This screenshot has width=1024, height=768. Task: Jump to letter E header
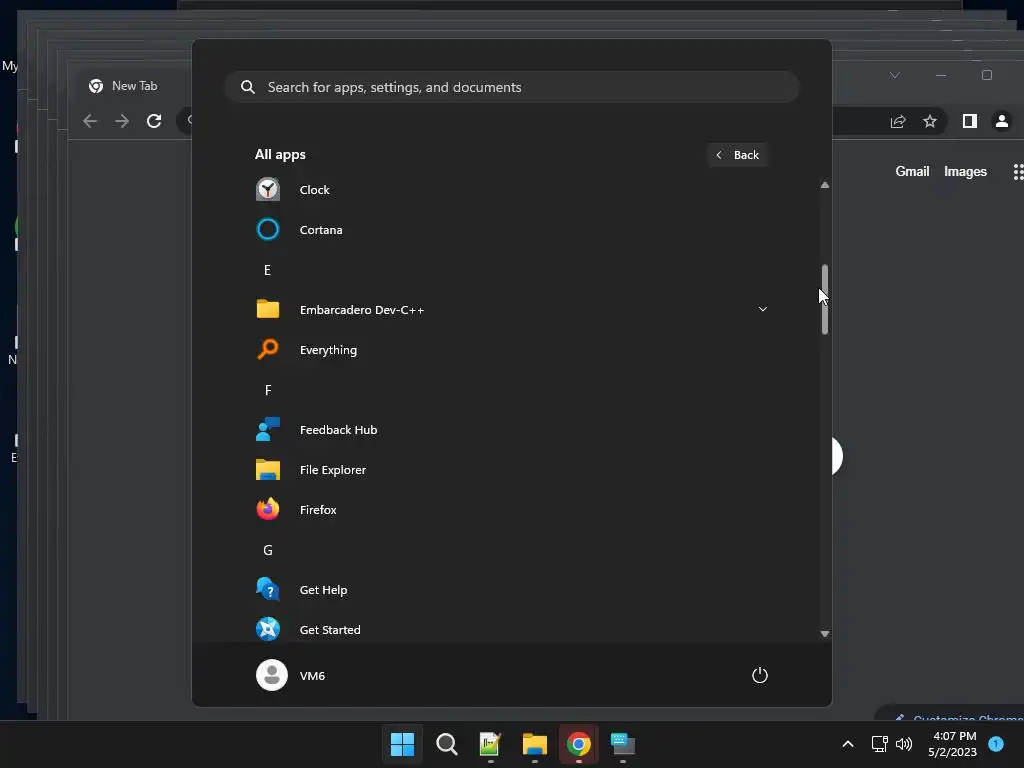click(267, 270)
